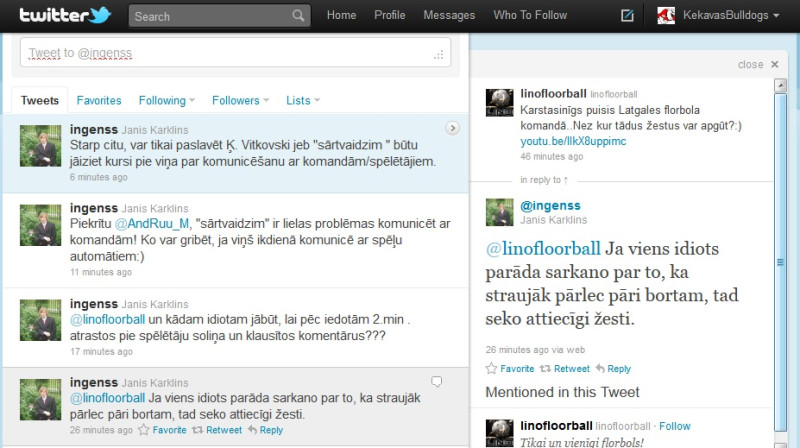This screenshot has height=448, width=800.
Task: Click linofloorball avatar at top of detail pane
Action: (x=499, y=103)
